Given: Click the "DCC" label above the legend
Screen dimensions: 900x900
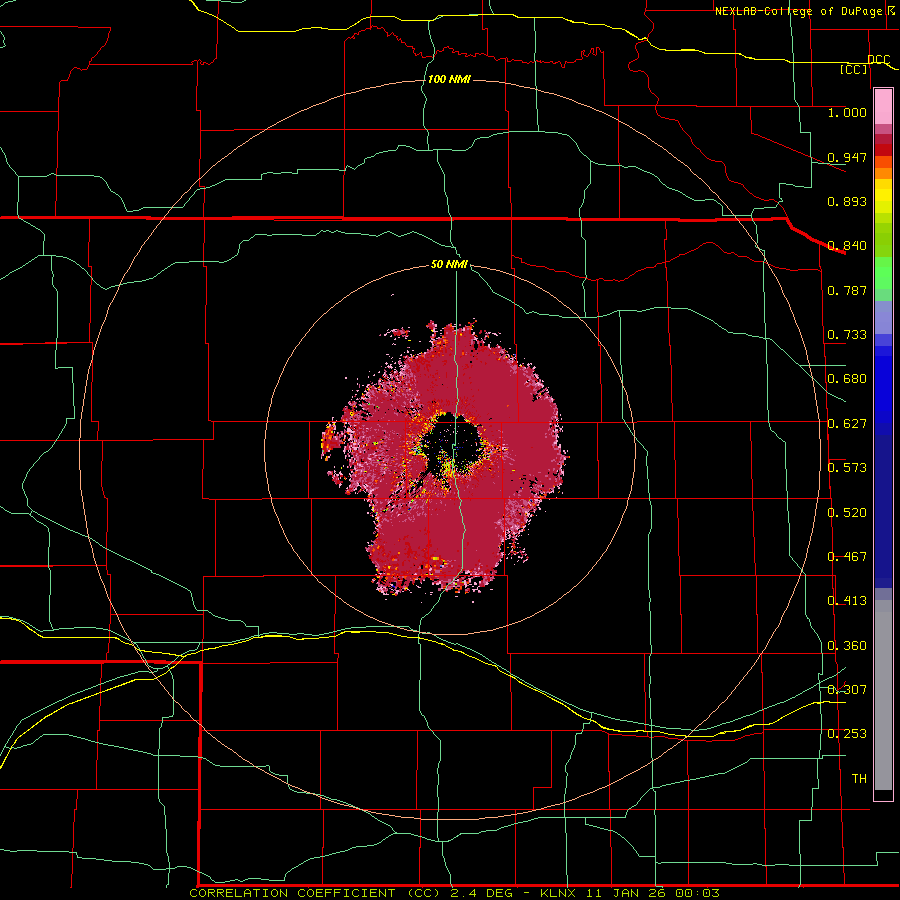Looking at the screenshot, I should [x=879, y=60].
